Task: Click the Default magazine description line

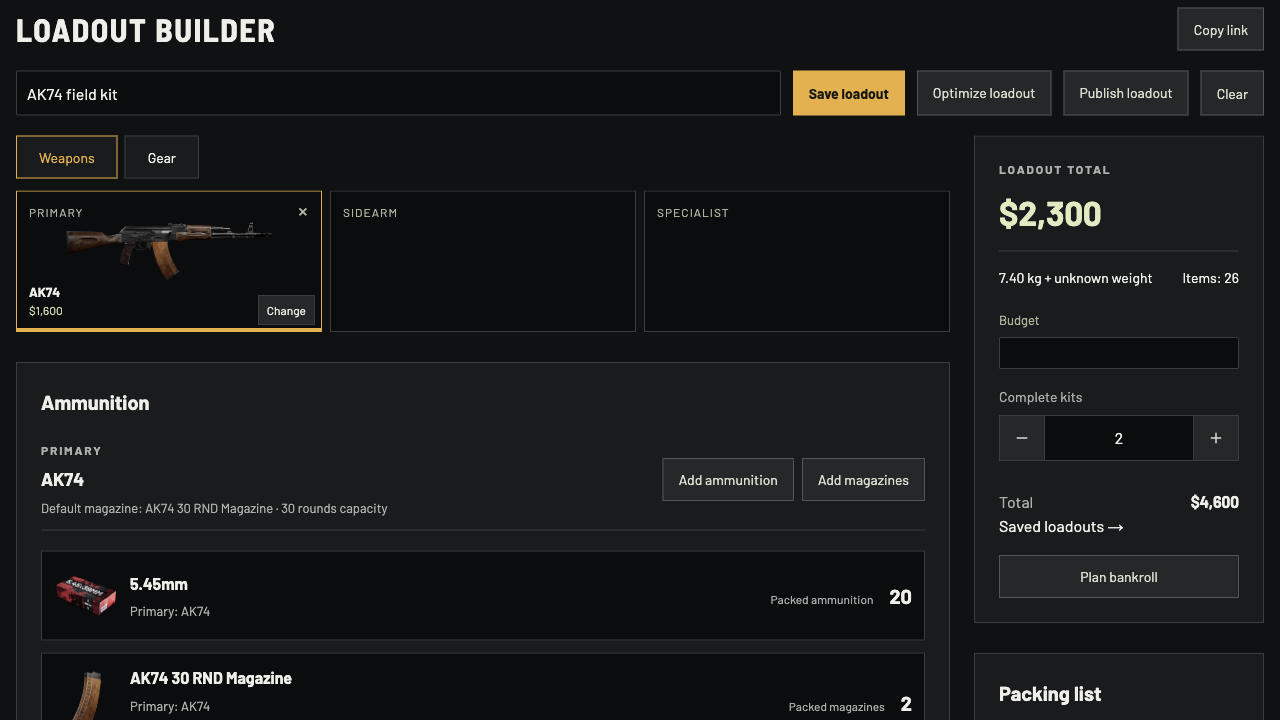Action: [214, 508]
